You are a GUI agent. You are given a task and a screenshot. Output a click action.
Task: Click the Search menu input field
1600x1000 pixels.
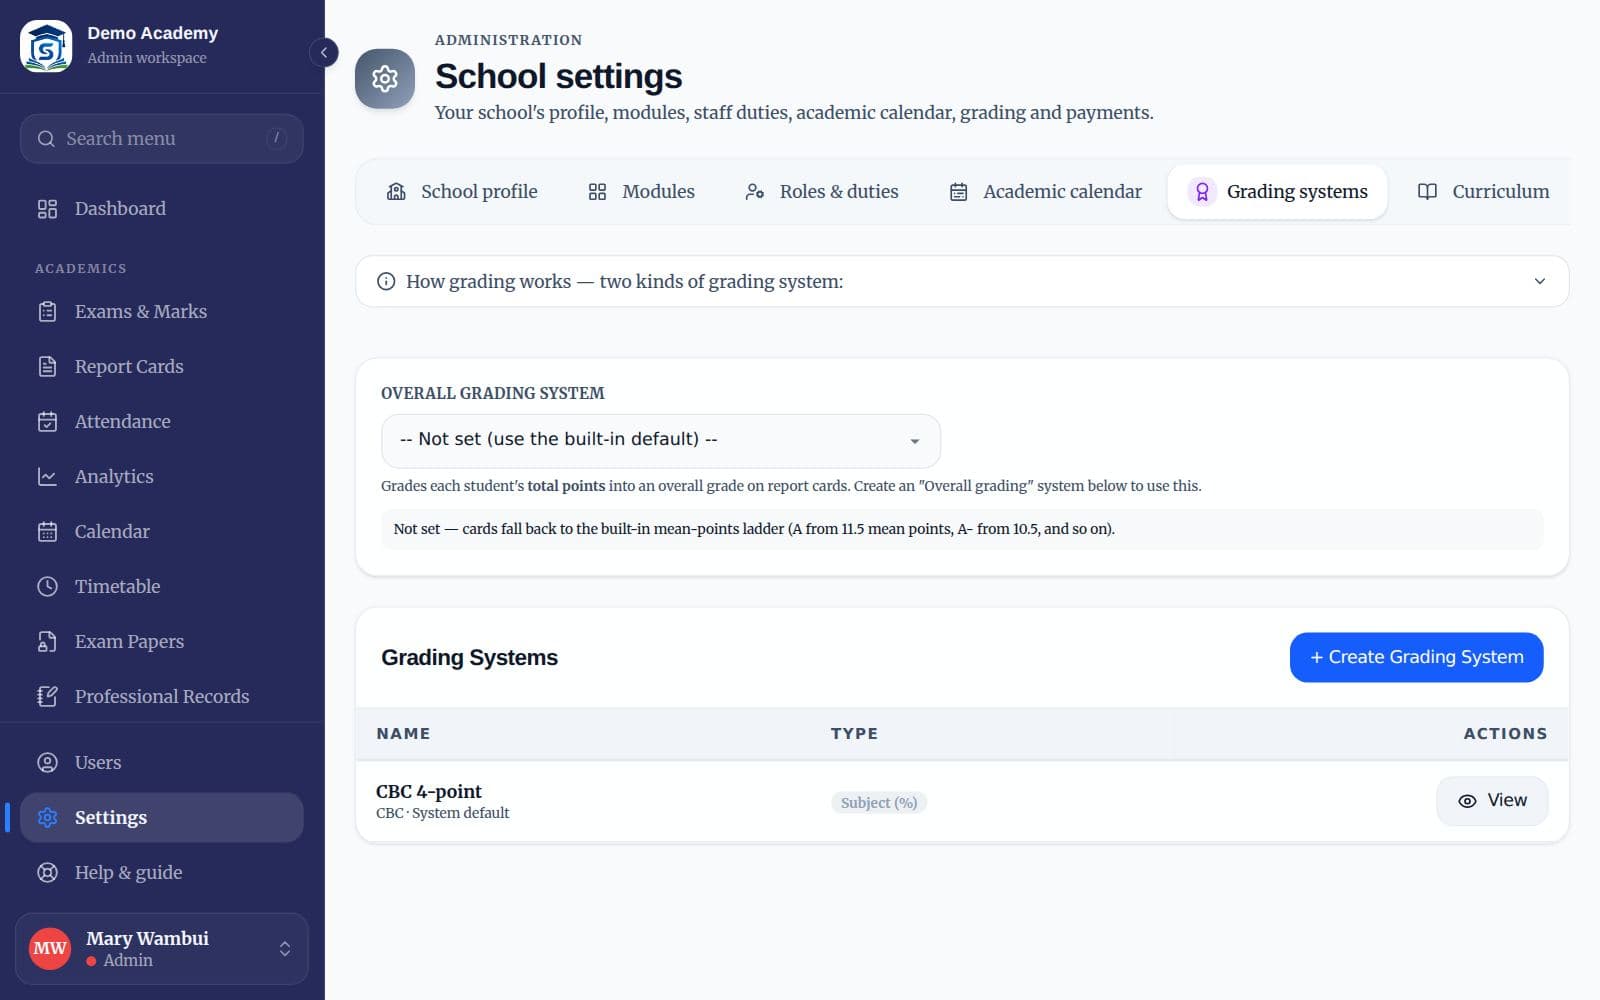point(162,139)
